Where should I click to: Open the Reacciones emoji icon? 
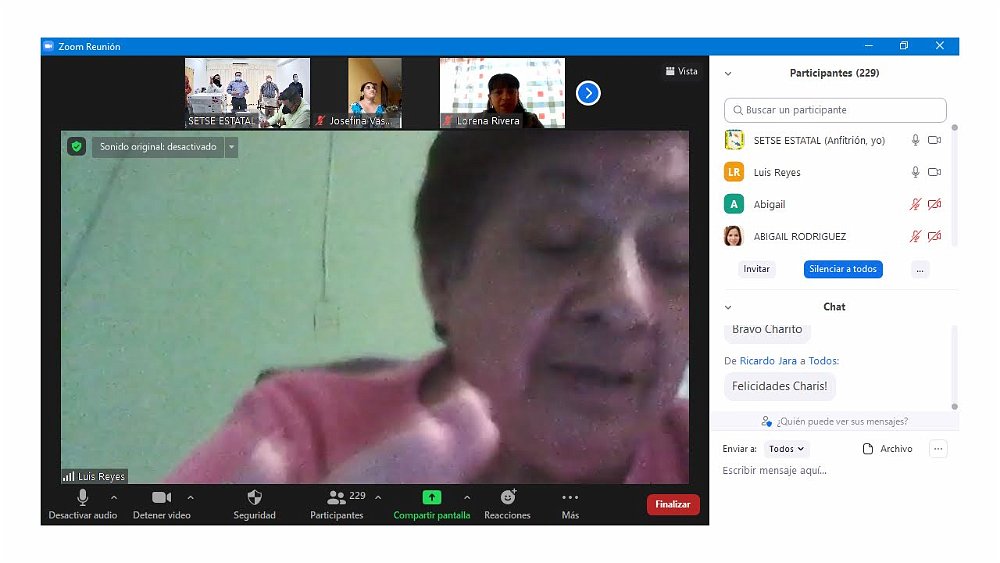(507, 497)
